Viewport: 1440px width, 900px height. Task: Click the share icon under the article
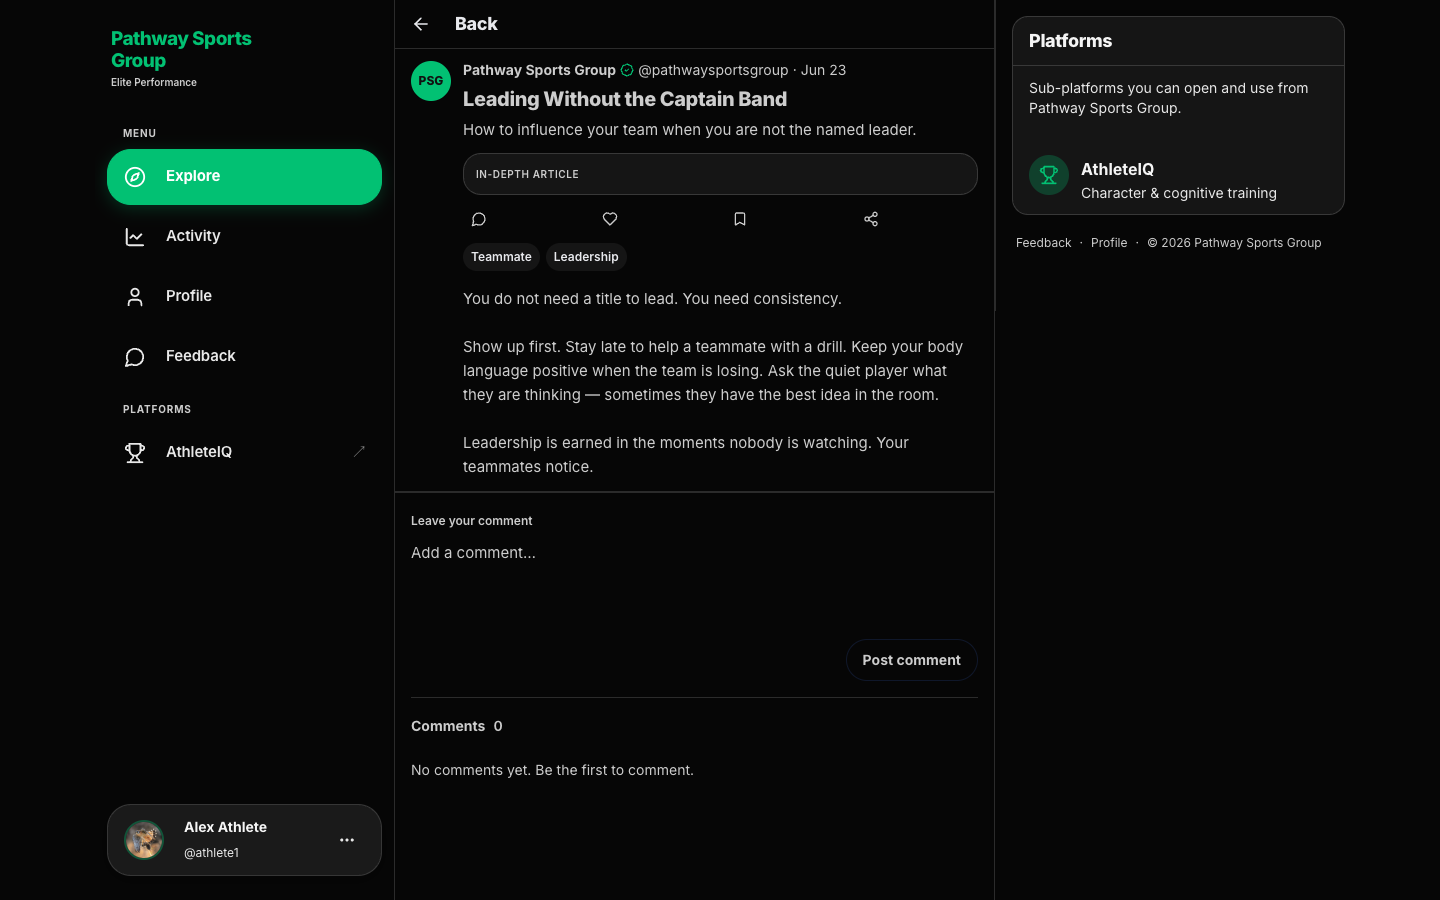pyautogui.click(x=871, y=219)
